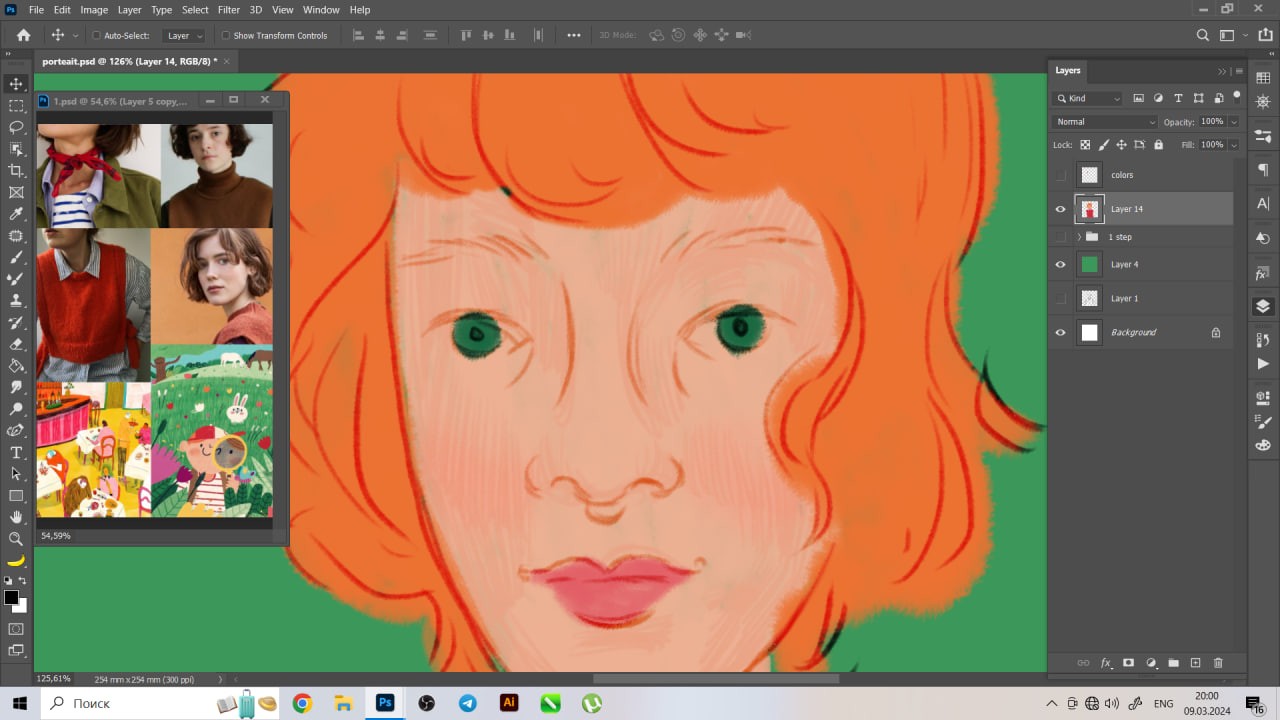Select the Layer 4 green thumbnail

click(x=1090, y=264)
